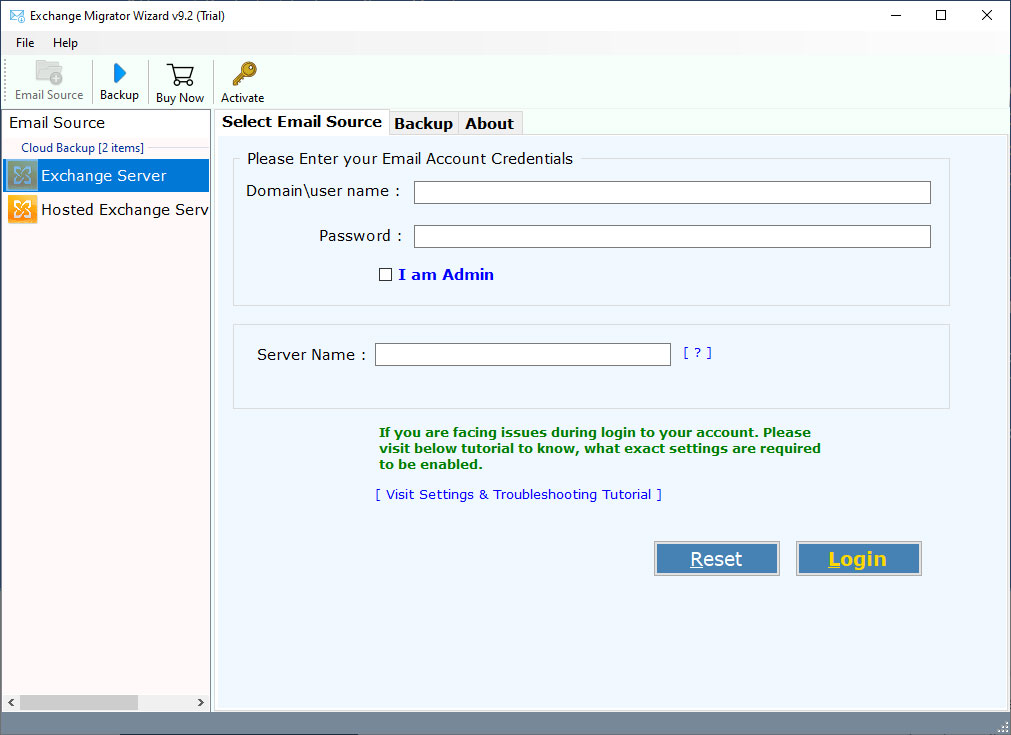Click the Activate key icon
This screenshot has height=735, width=1011.
[x=244, y=74]
